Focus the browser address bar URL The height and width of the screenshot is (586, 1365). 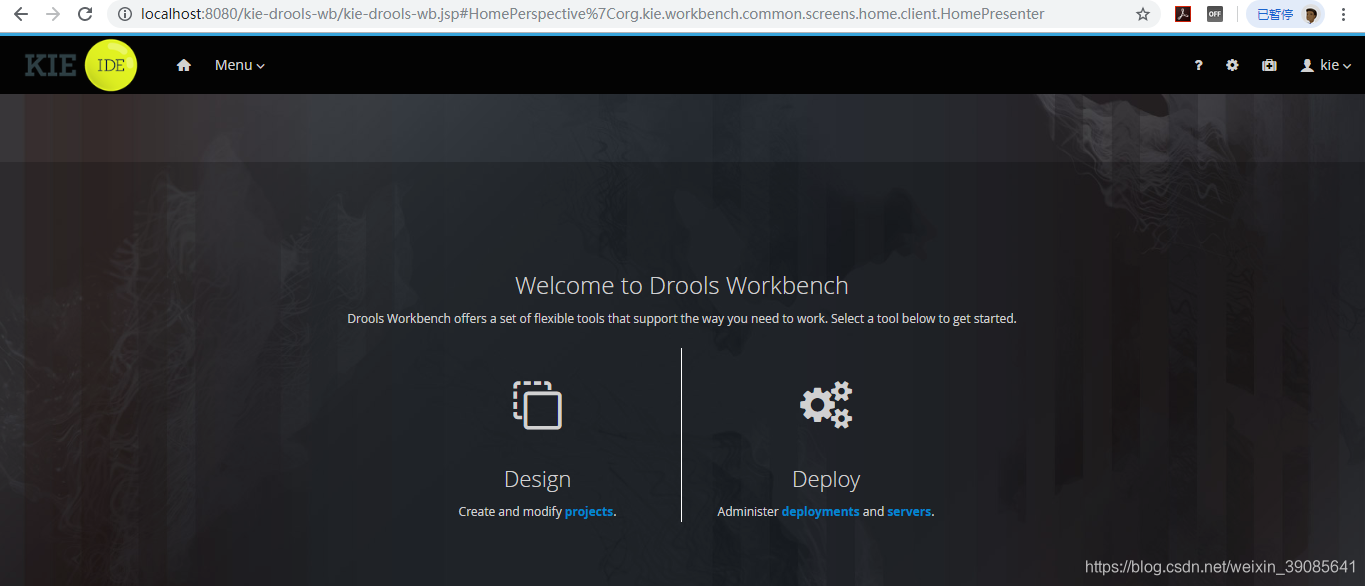pyautogui.click(x=593, y=14)
